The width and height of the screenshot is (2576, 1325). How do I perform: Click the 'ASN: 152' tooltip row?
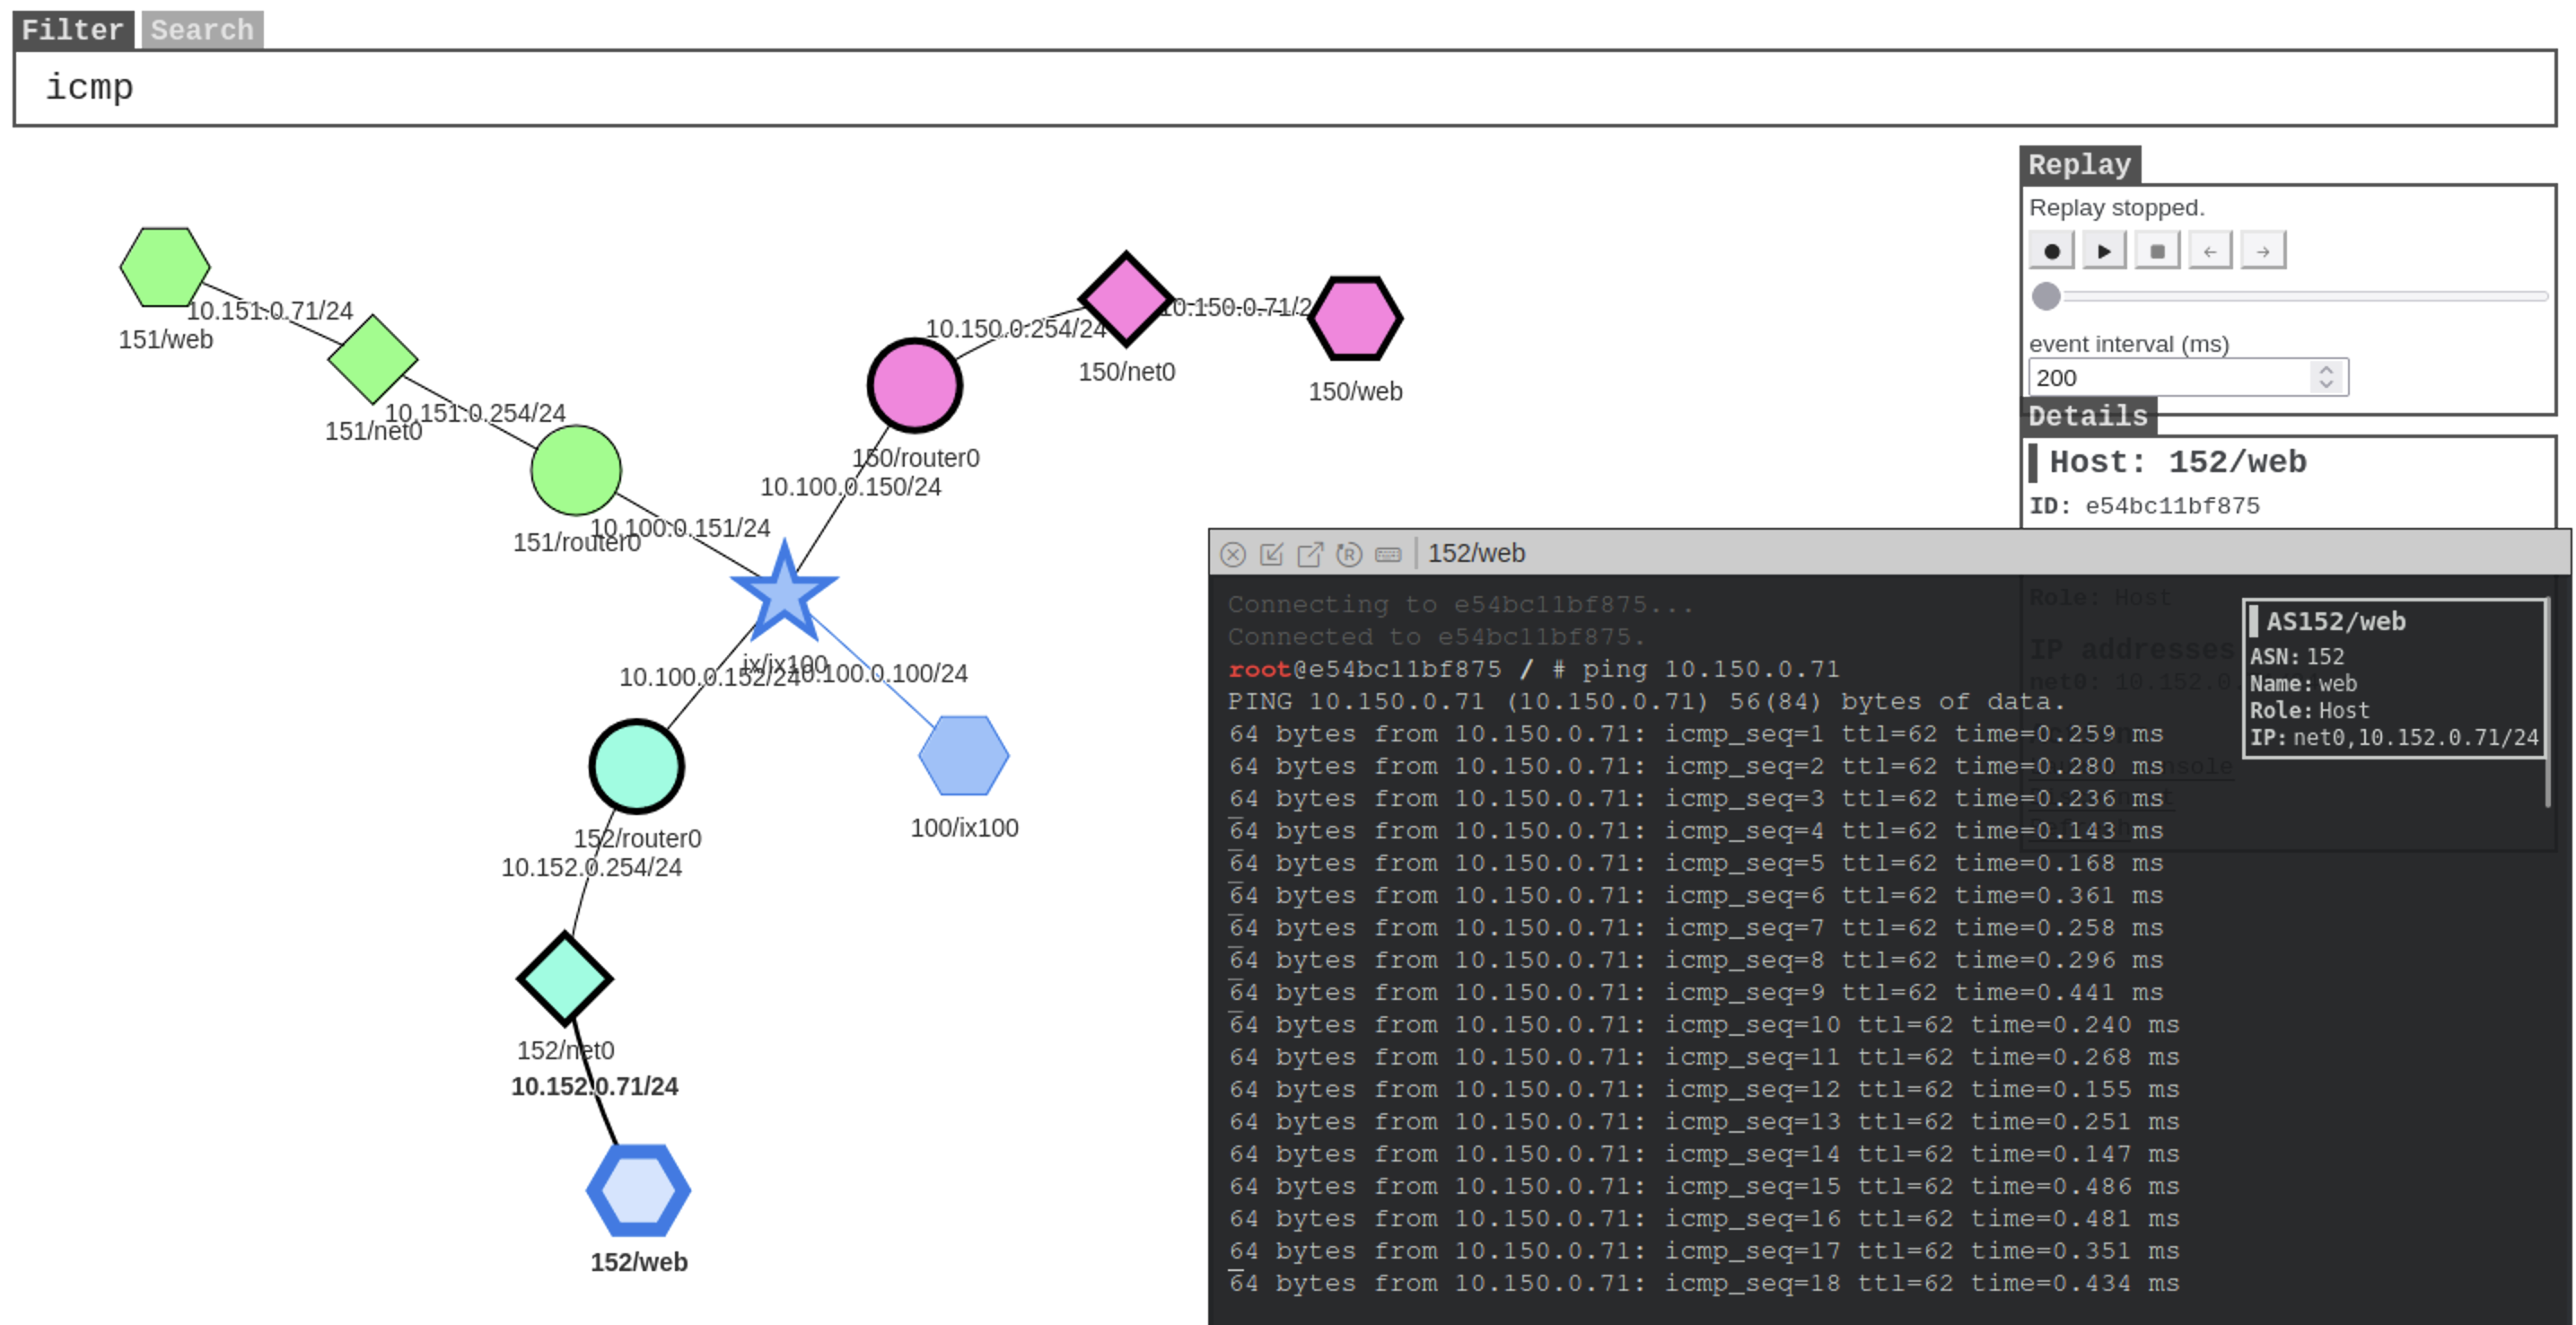2297,657
